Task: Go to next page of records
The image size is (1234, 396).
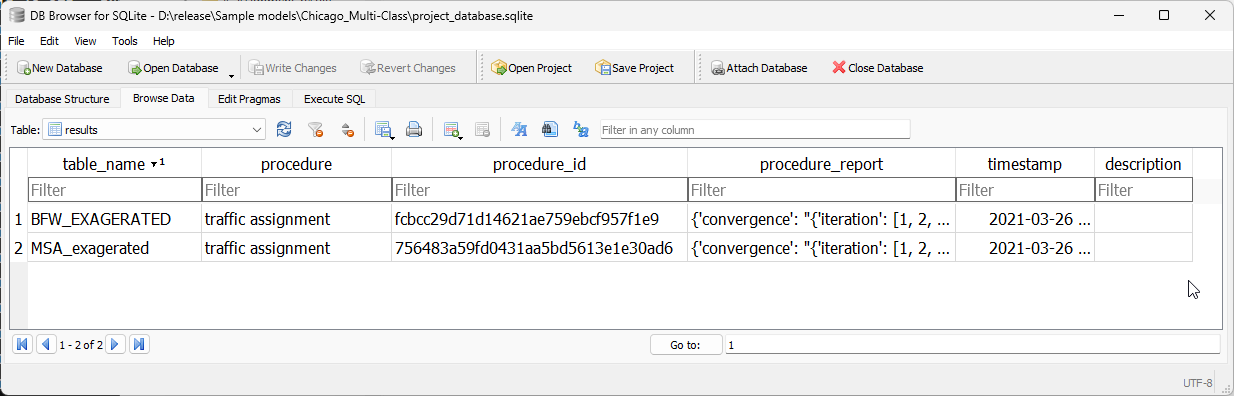Action: pos(115,344)
